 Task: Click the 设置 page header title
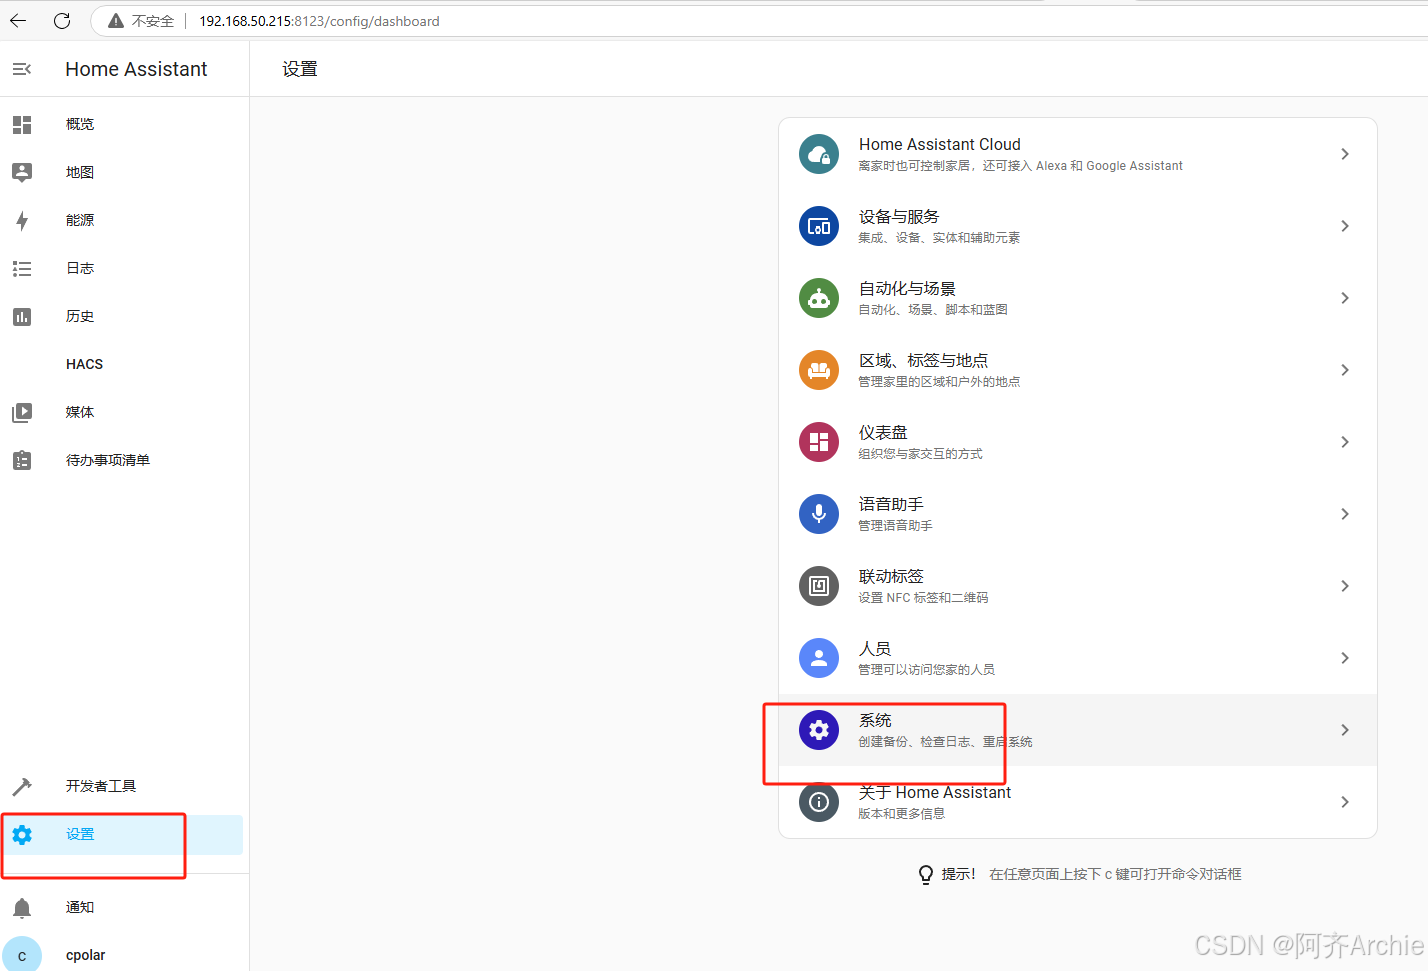[300, 69]
